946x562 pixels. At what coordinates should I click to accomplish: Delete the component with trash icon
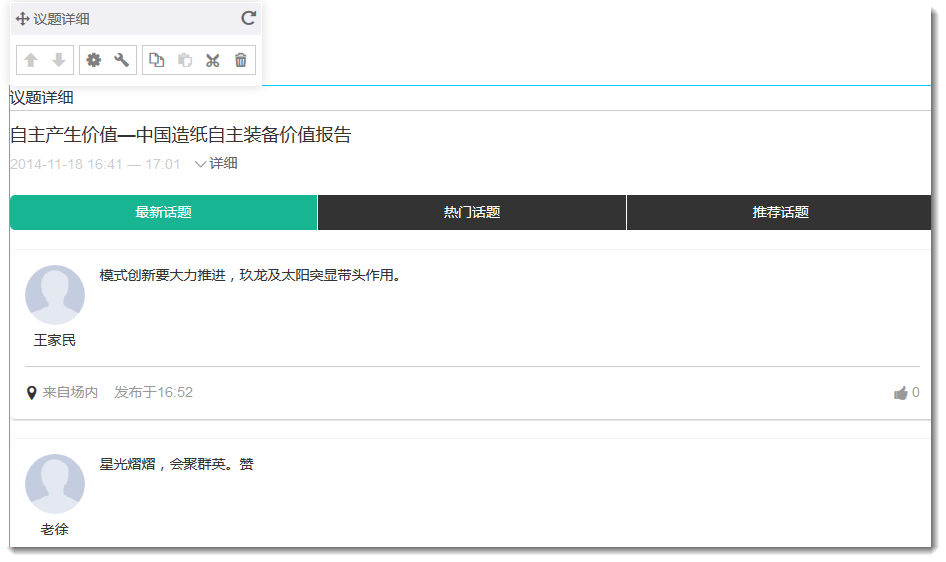[x=241, y=60]
